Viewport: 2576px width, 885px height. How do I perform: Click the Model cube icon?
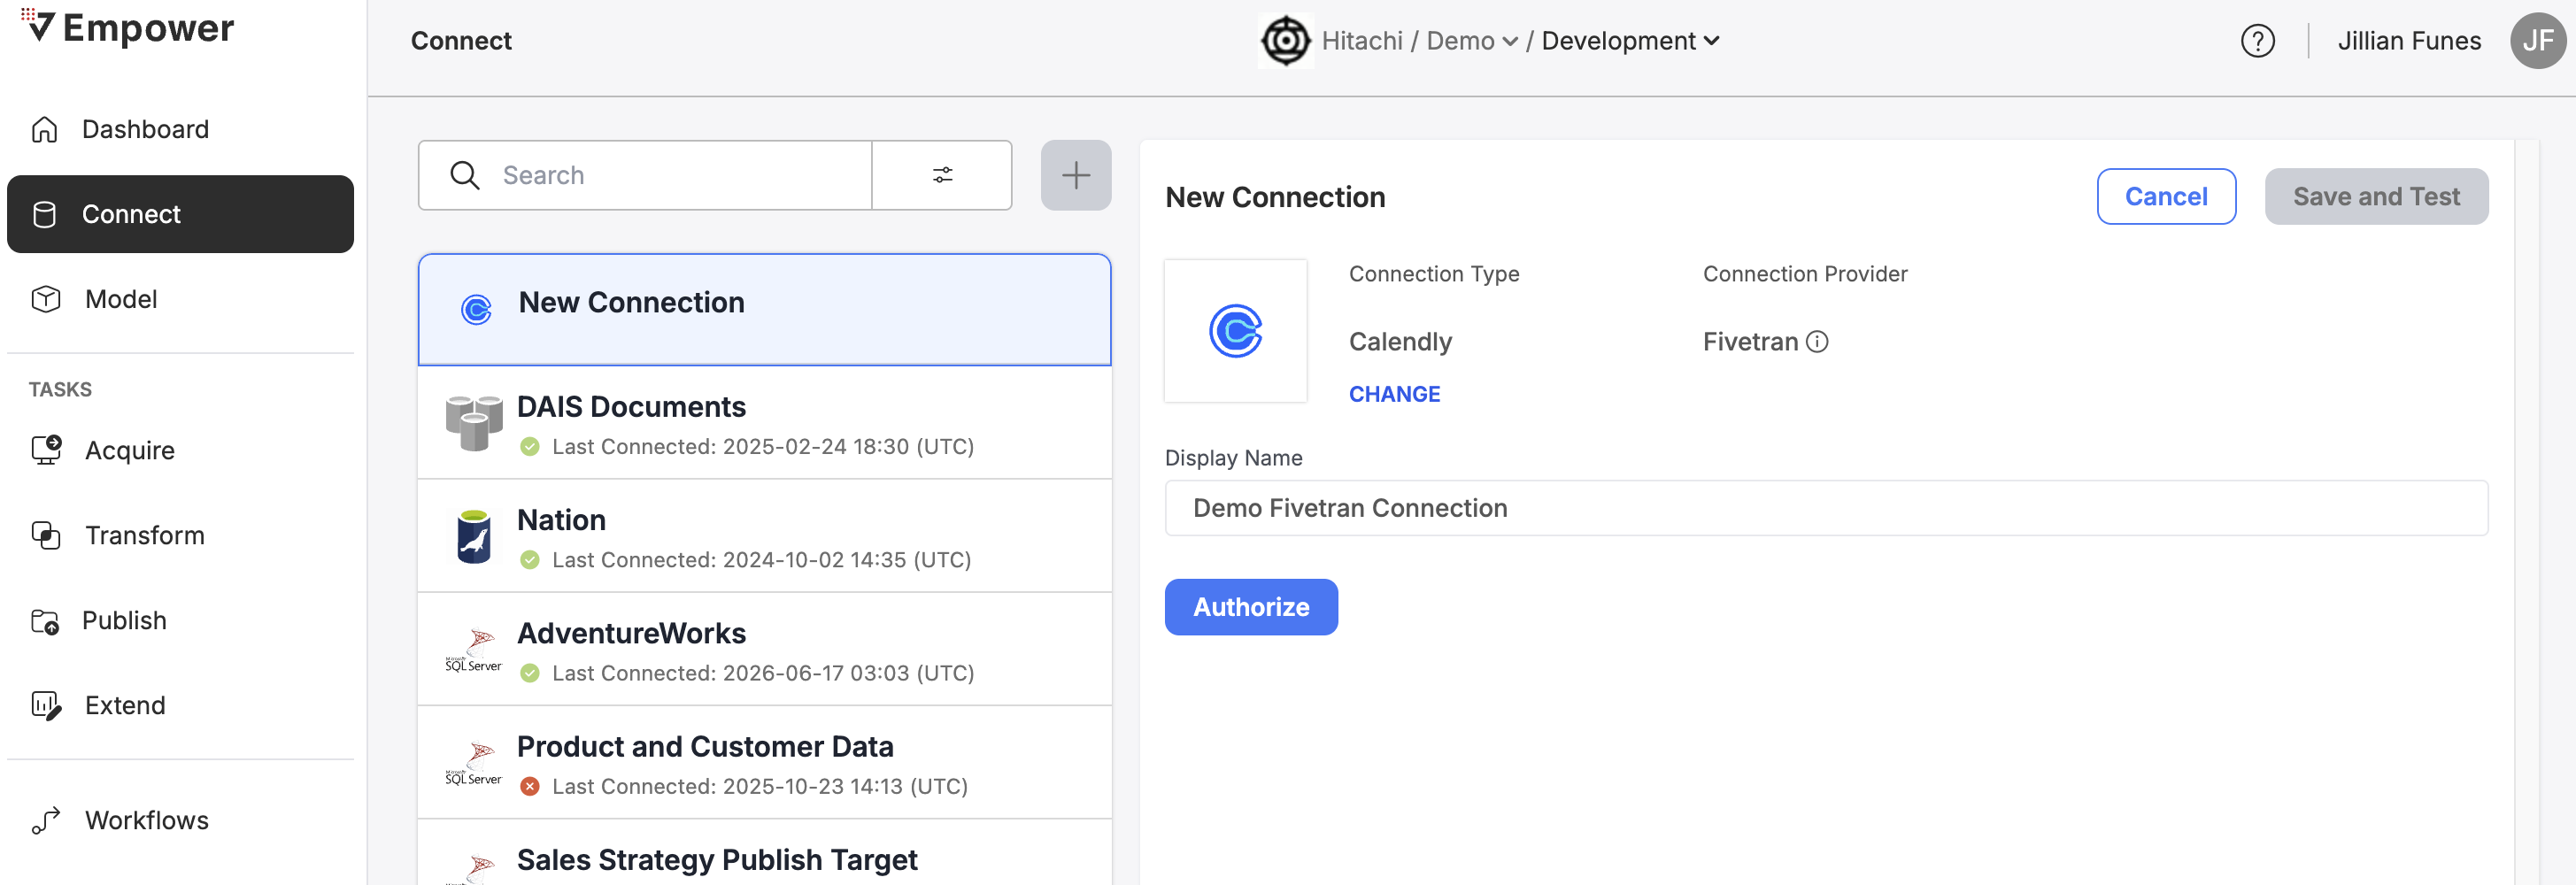[46, 299]
